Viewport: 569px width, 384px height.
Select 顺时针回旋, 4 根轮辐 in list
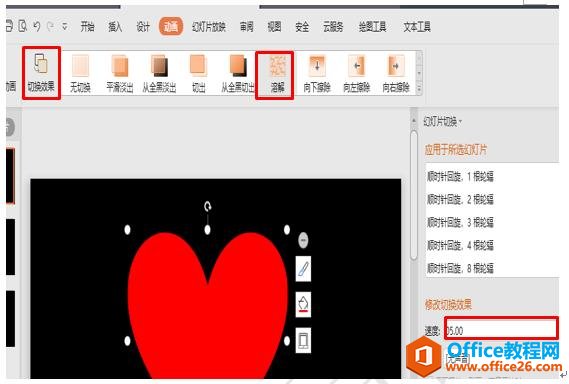click(x=492, y=245)
